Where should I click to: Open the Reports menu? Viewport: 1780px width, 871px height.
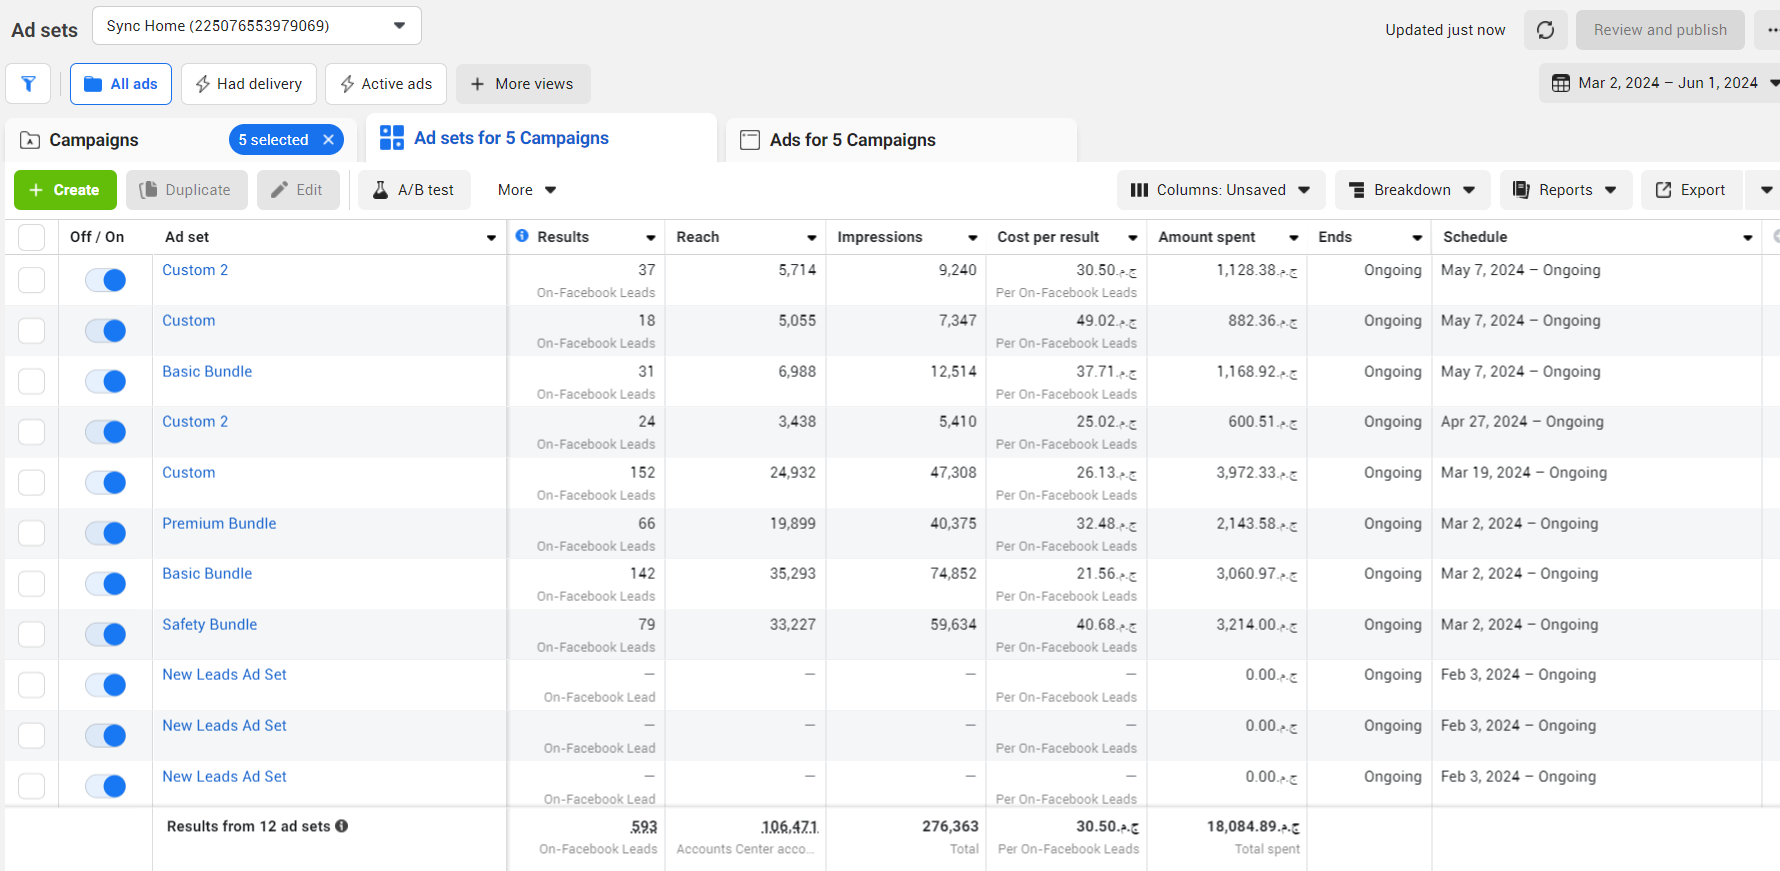coord(1565,190)
